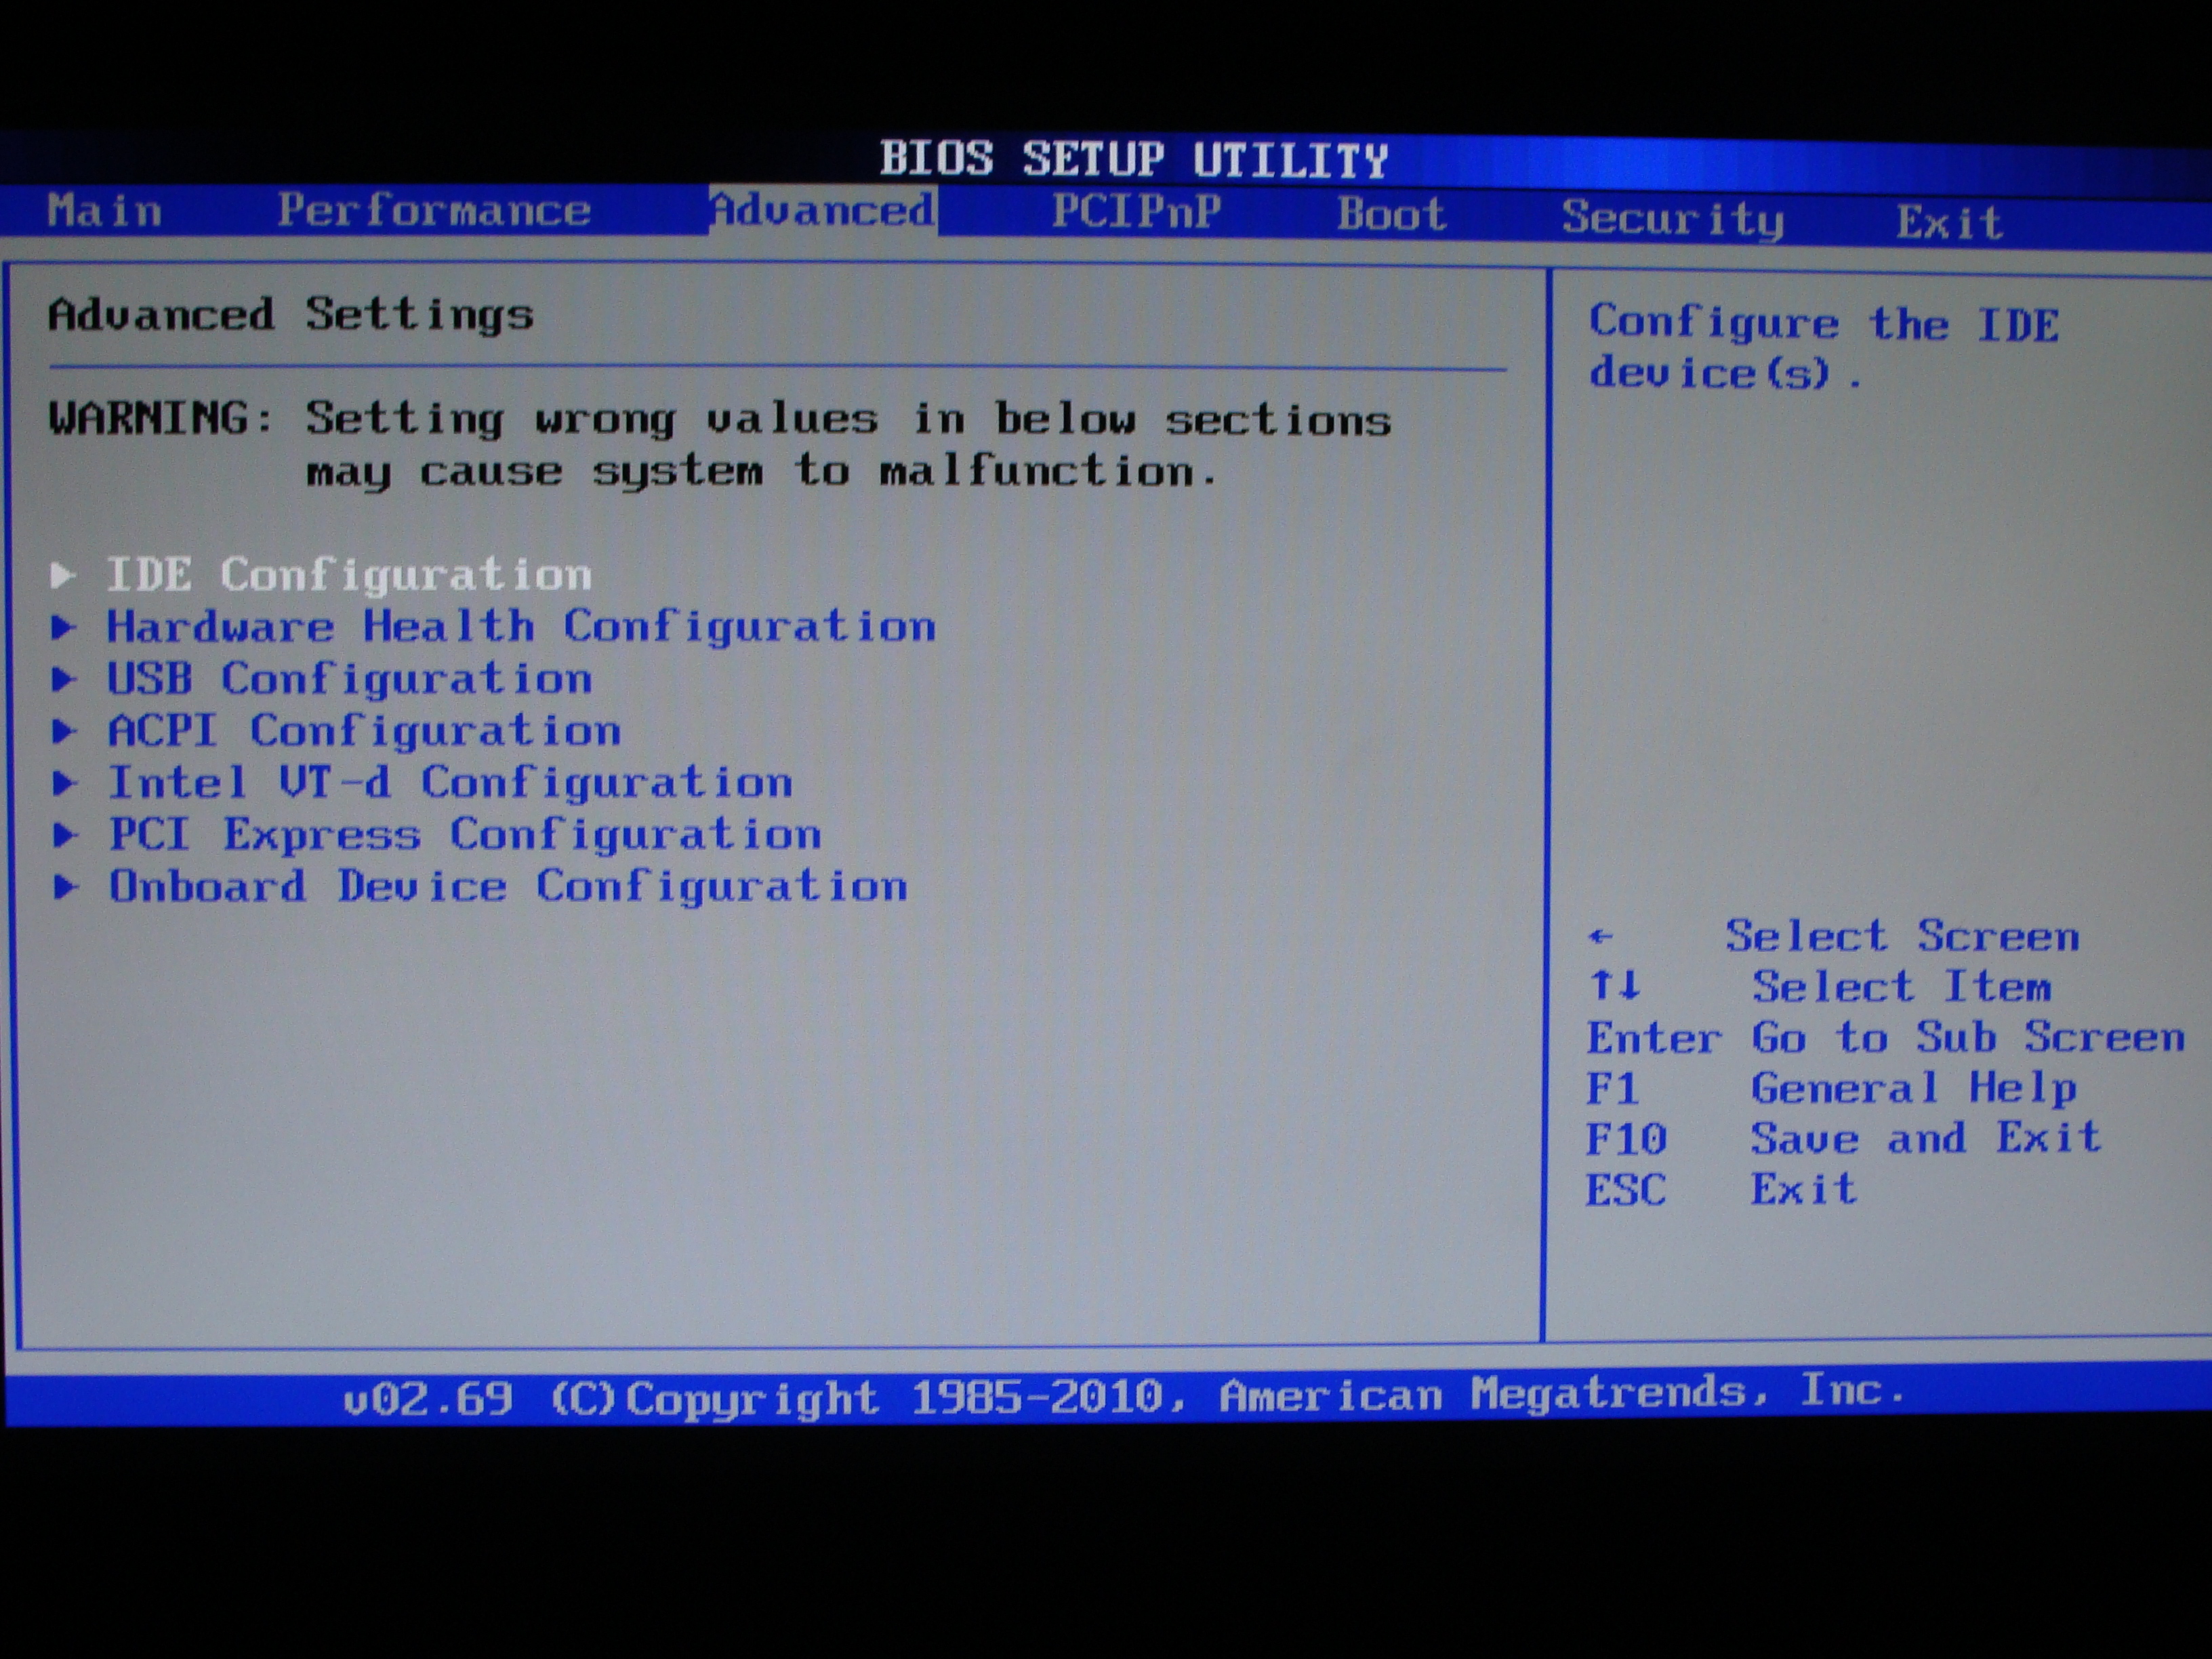Click arrow beside IDE Configuration

[64, 575]
